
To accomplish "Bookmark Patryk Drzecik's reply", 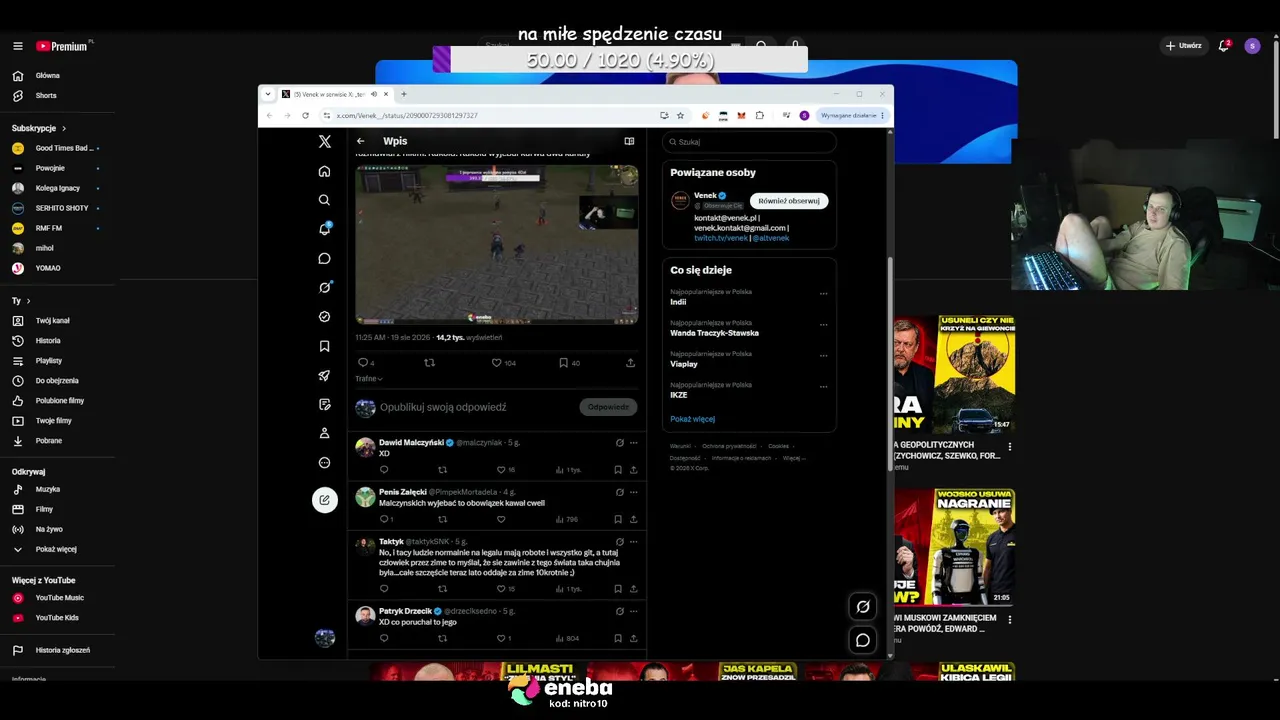I will [618, 638].
